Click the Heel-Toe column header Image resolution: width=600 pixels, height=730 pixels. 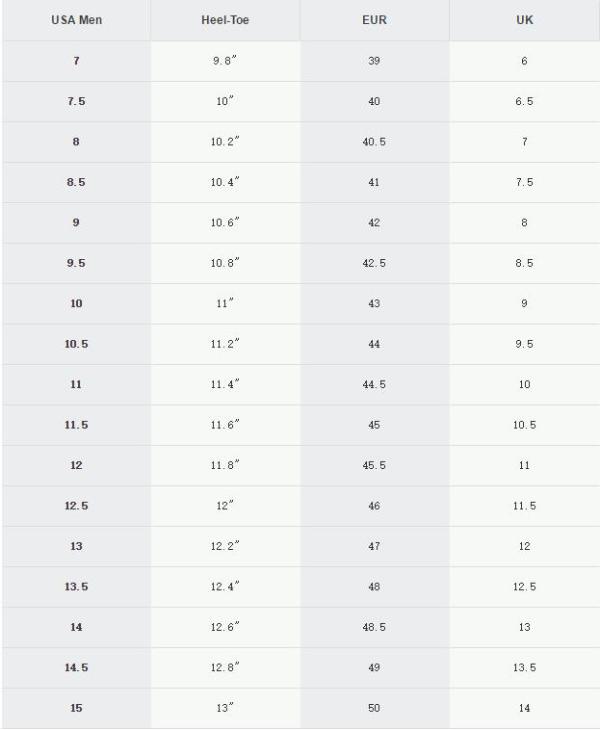pyautogui.click(x=225, y=21)
